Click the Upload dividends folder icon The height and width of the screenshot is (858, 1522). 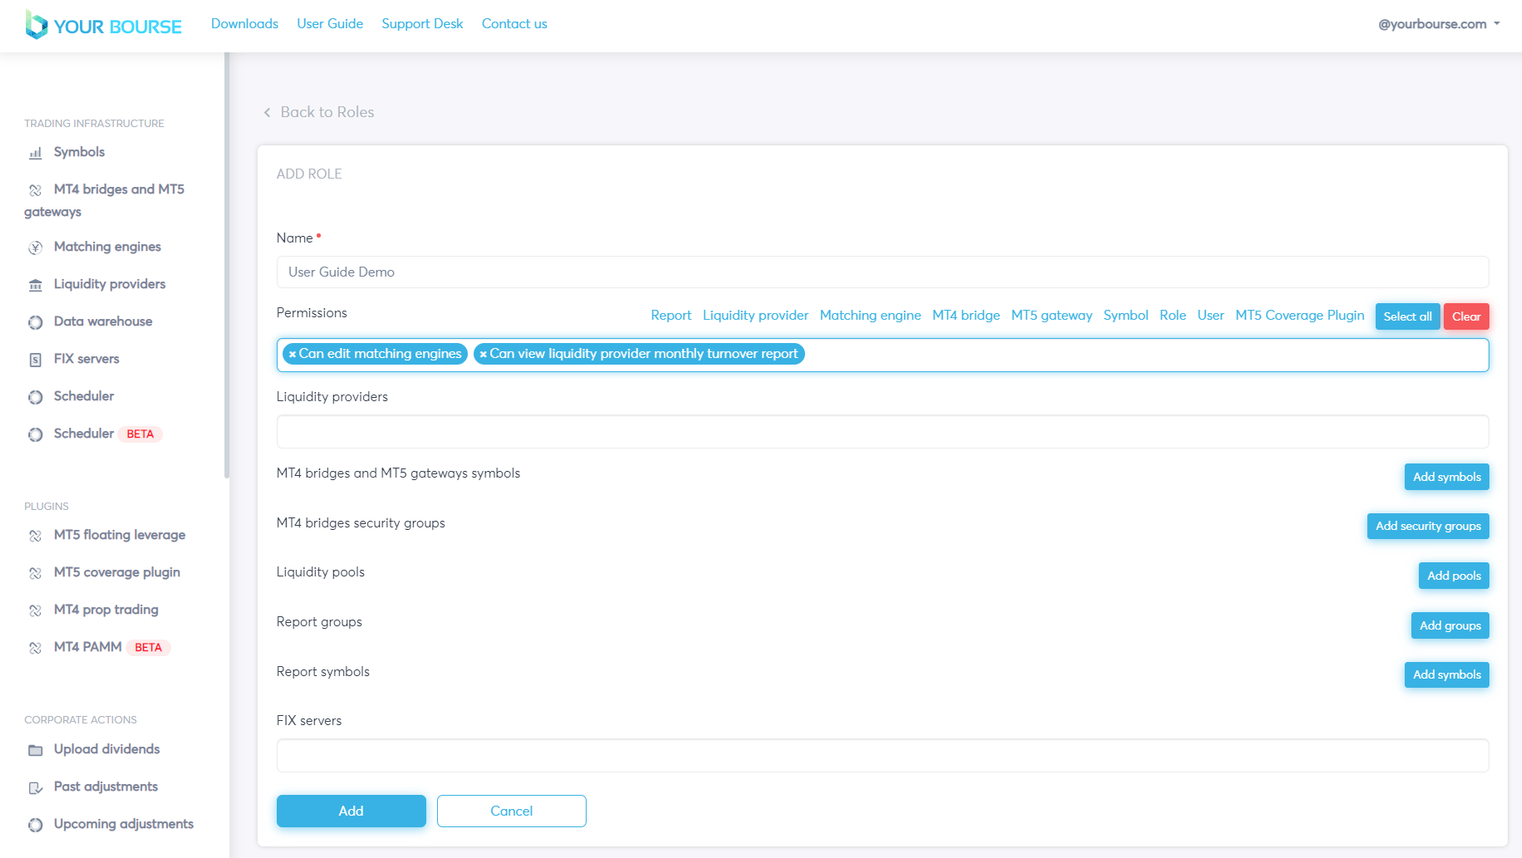click(x=35, y=750)
